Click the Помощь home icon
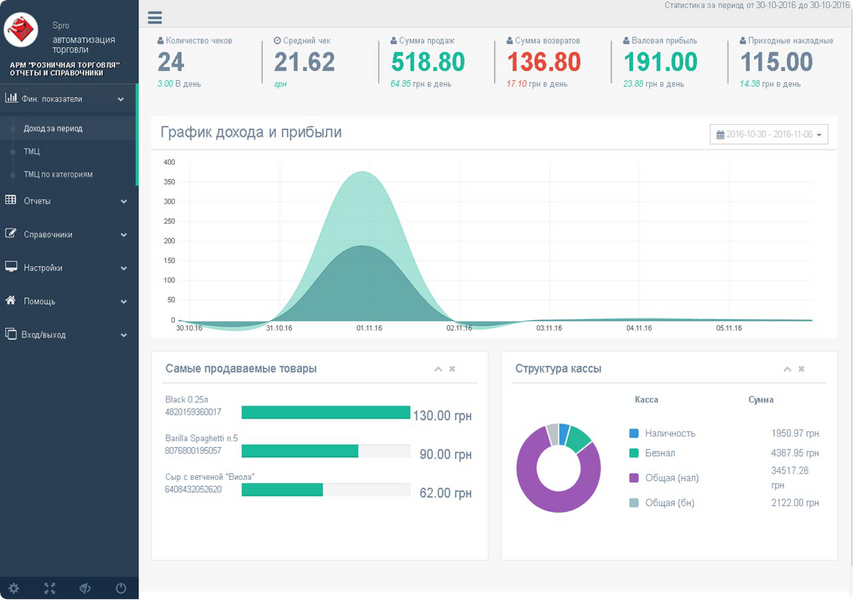853x600 pixels. point(10,300)
